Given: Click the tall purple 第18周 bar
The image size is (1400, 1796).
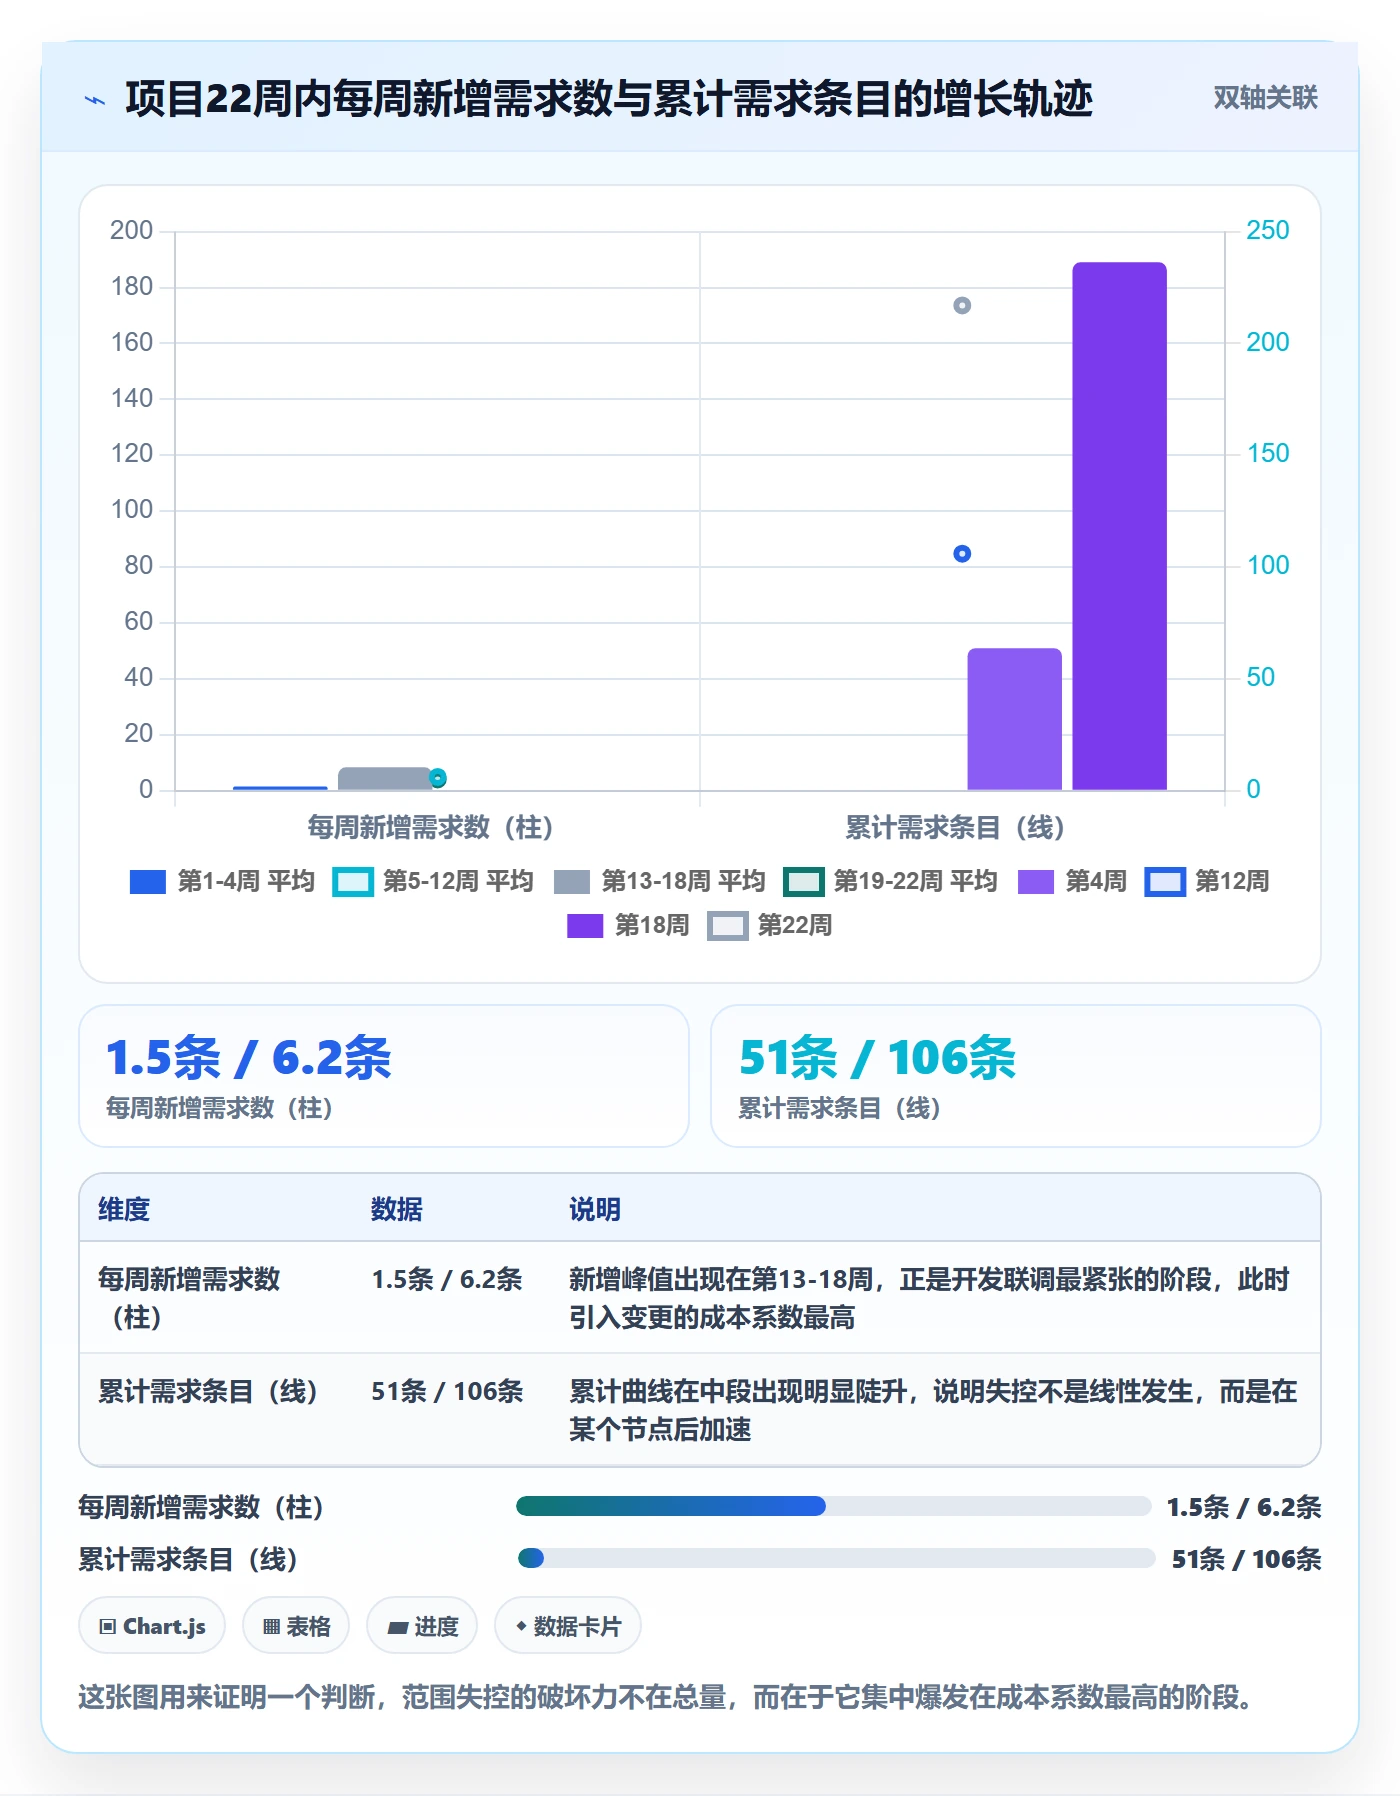Looking at the screenshot, I should (1119, 526).
